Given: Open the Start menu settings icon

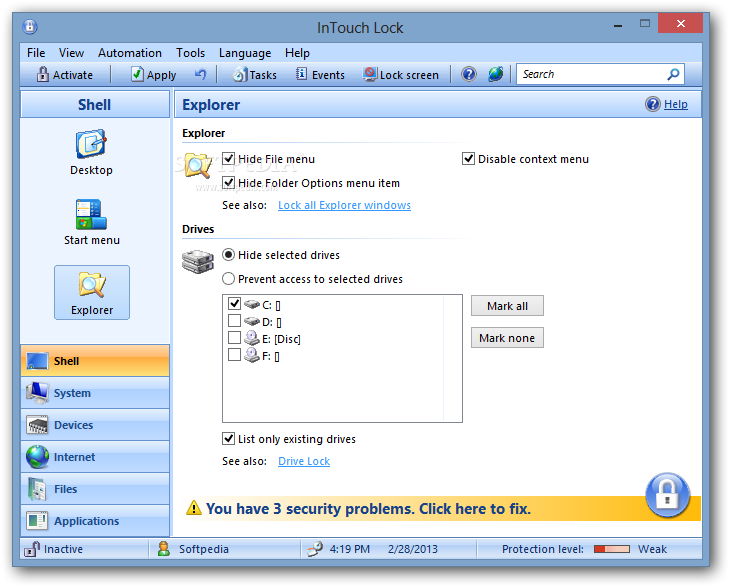Looking at the screenshot, I should [92, 223].
